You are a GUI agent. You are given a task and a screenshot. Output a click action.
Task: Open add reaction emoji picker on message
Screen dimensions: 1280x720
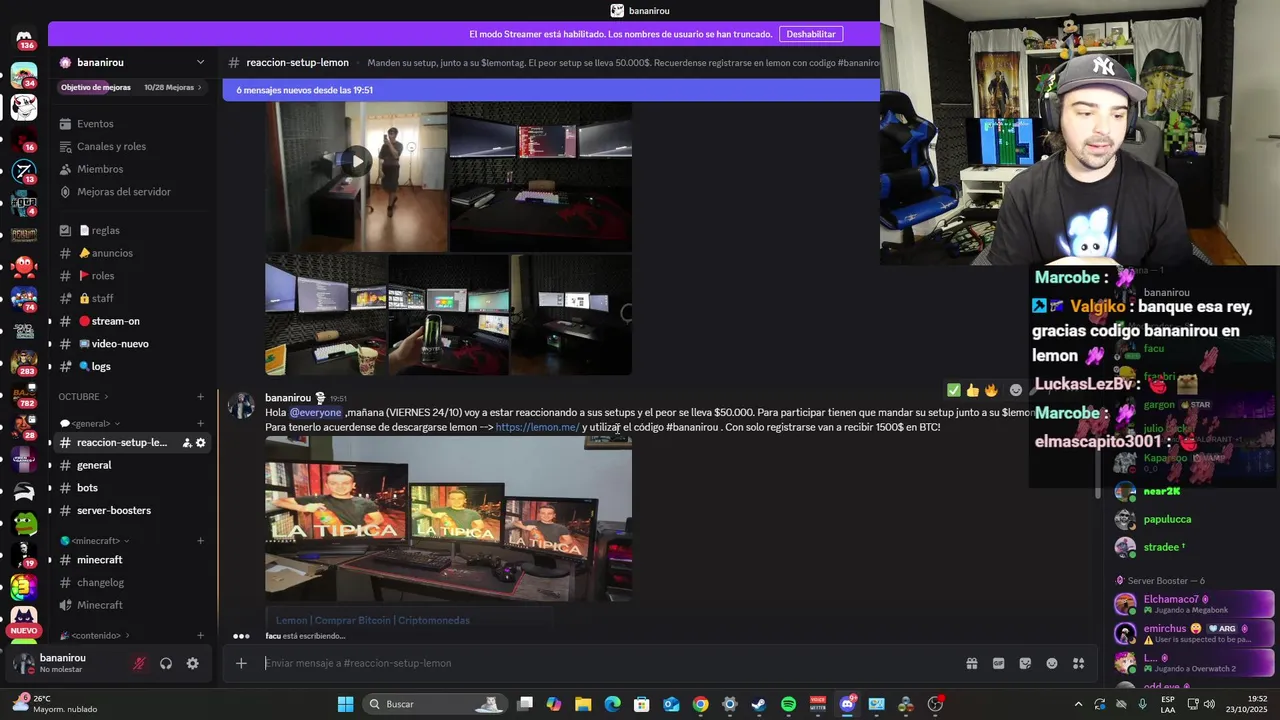click(1016, 390)
